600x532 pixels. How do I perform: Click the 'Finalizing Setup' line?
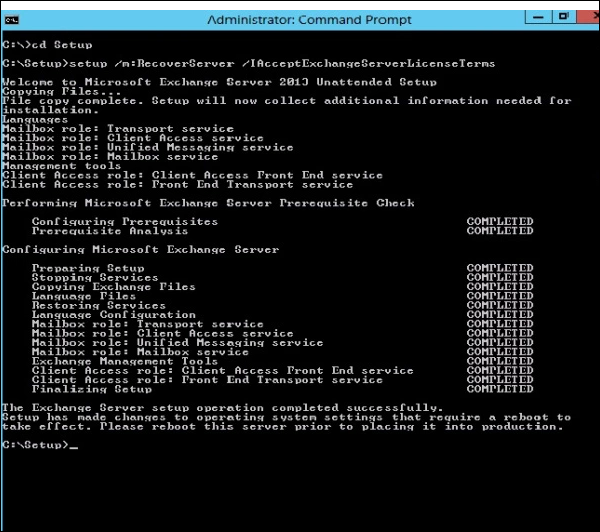point(92,389)
